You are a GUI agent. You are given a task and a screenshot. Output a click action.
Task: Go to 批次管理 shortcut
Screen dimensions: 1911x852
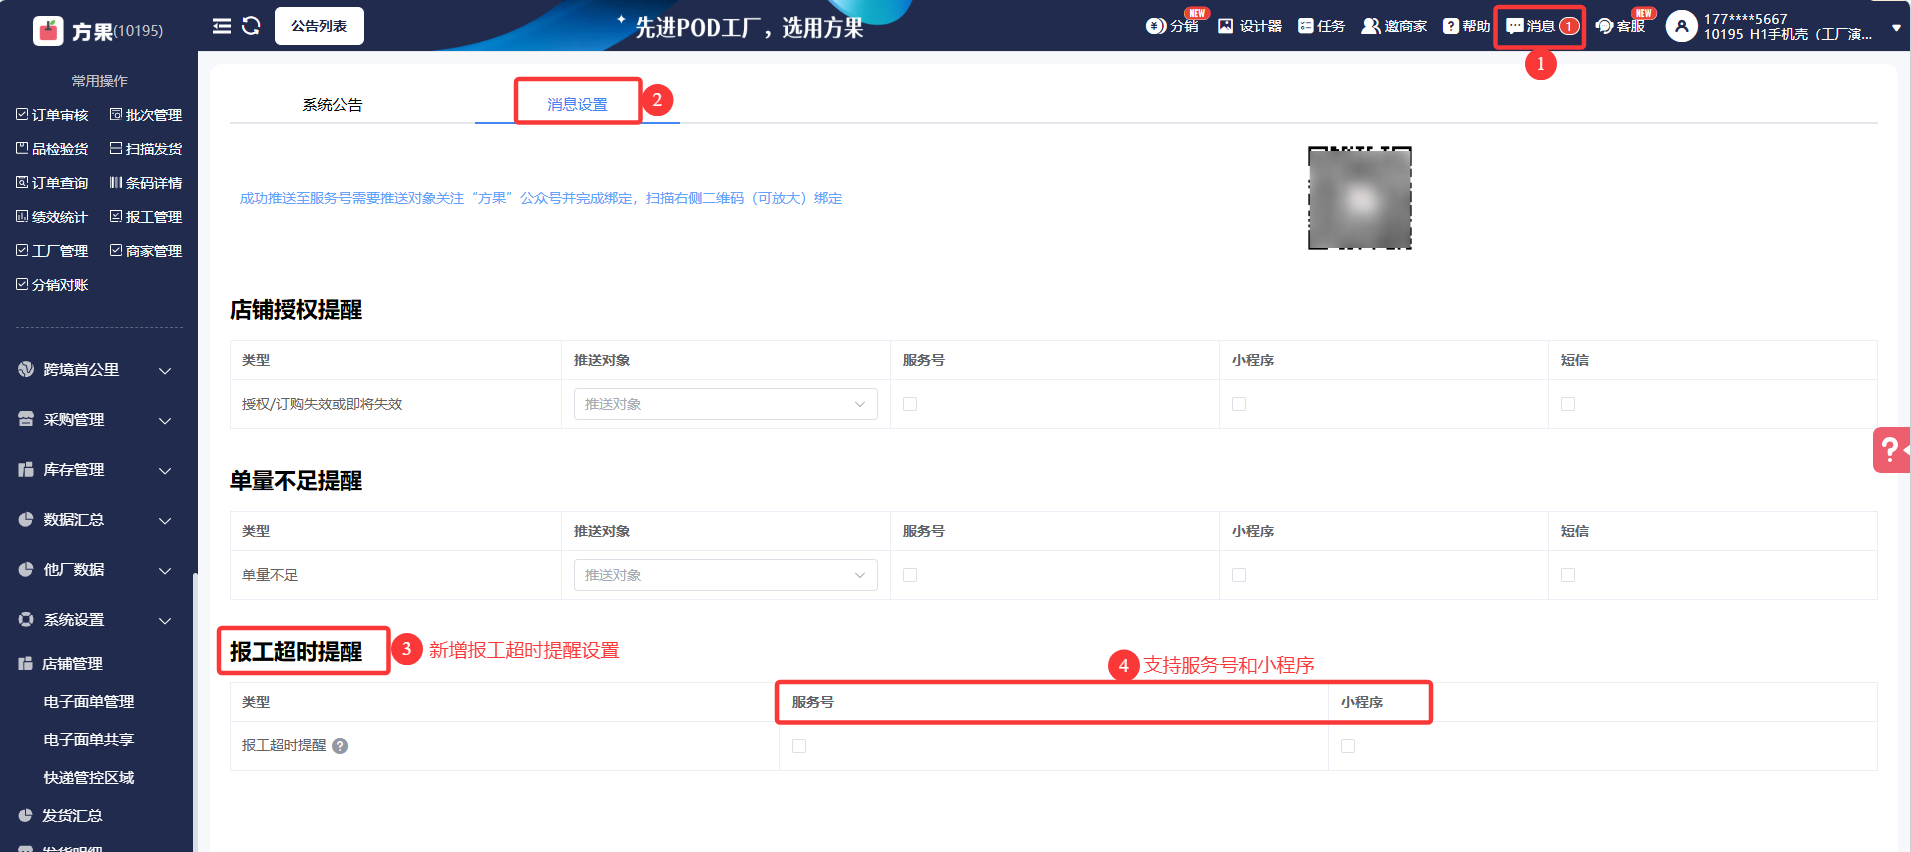coord(146,115)
